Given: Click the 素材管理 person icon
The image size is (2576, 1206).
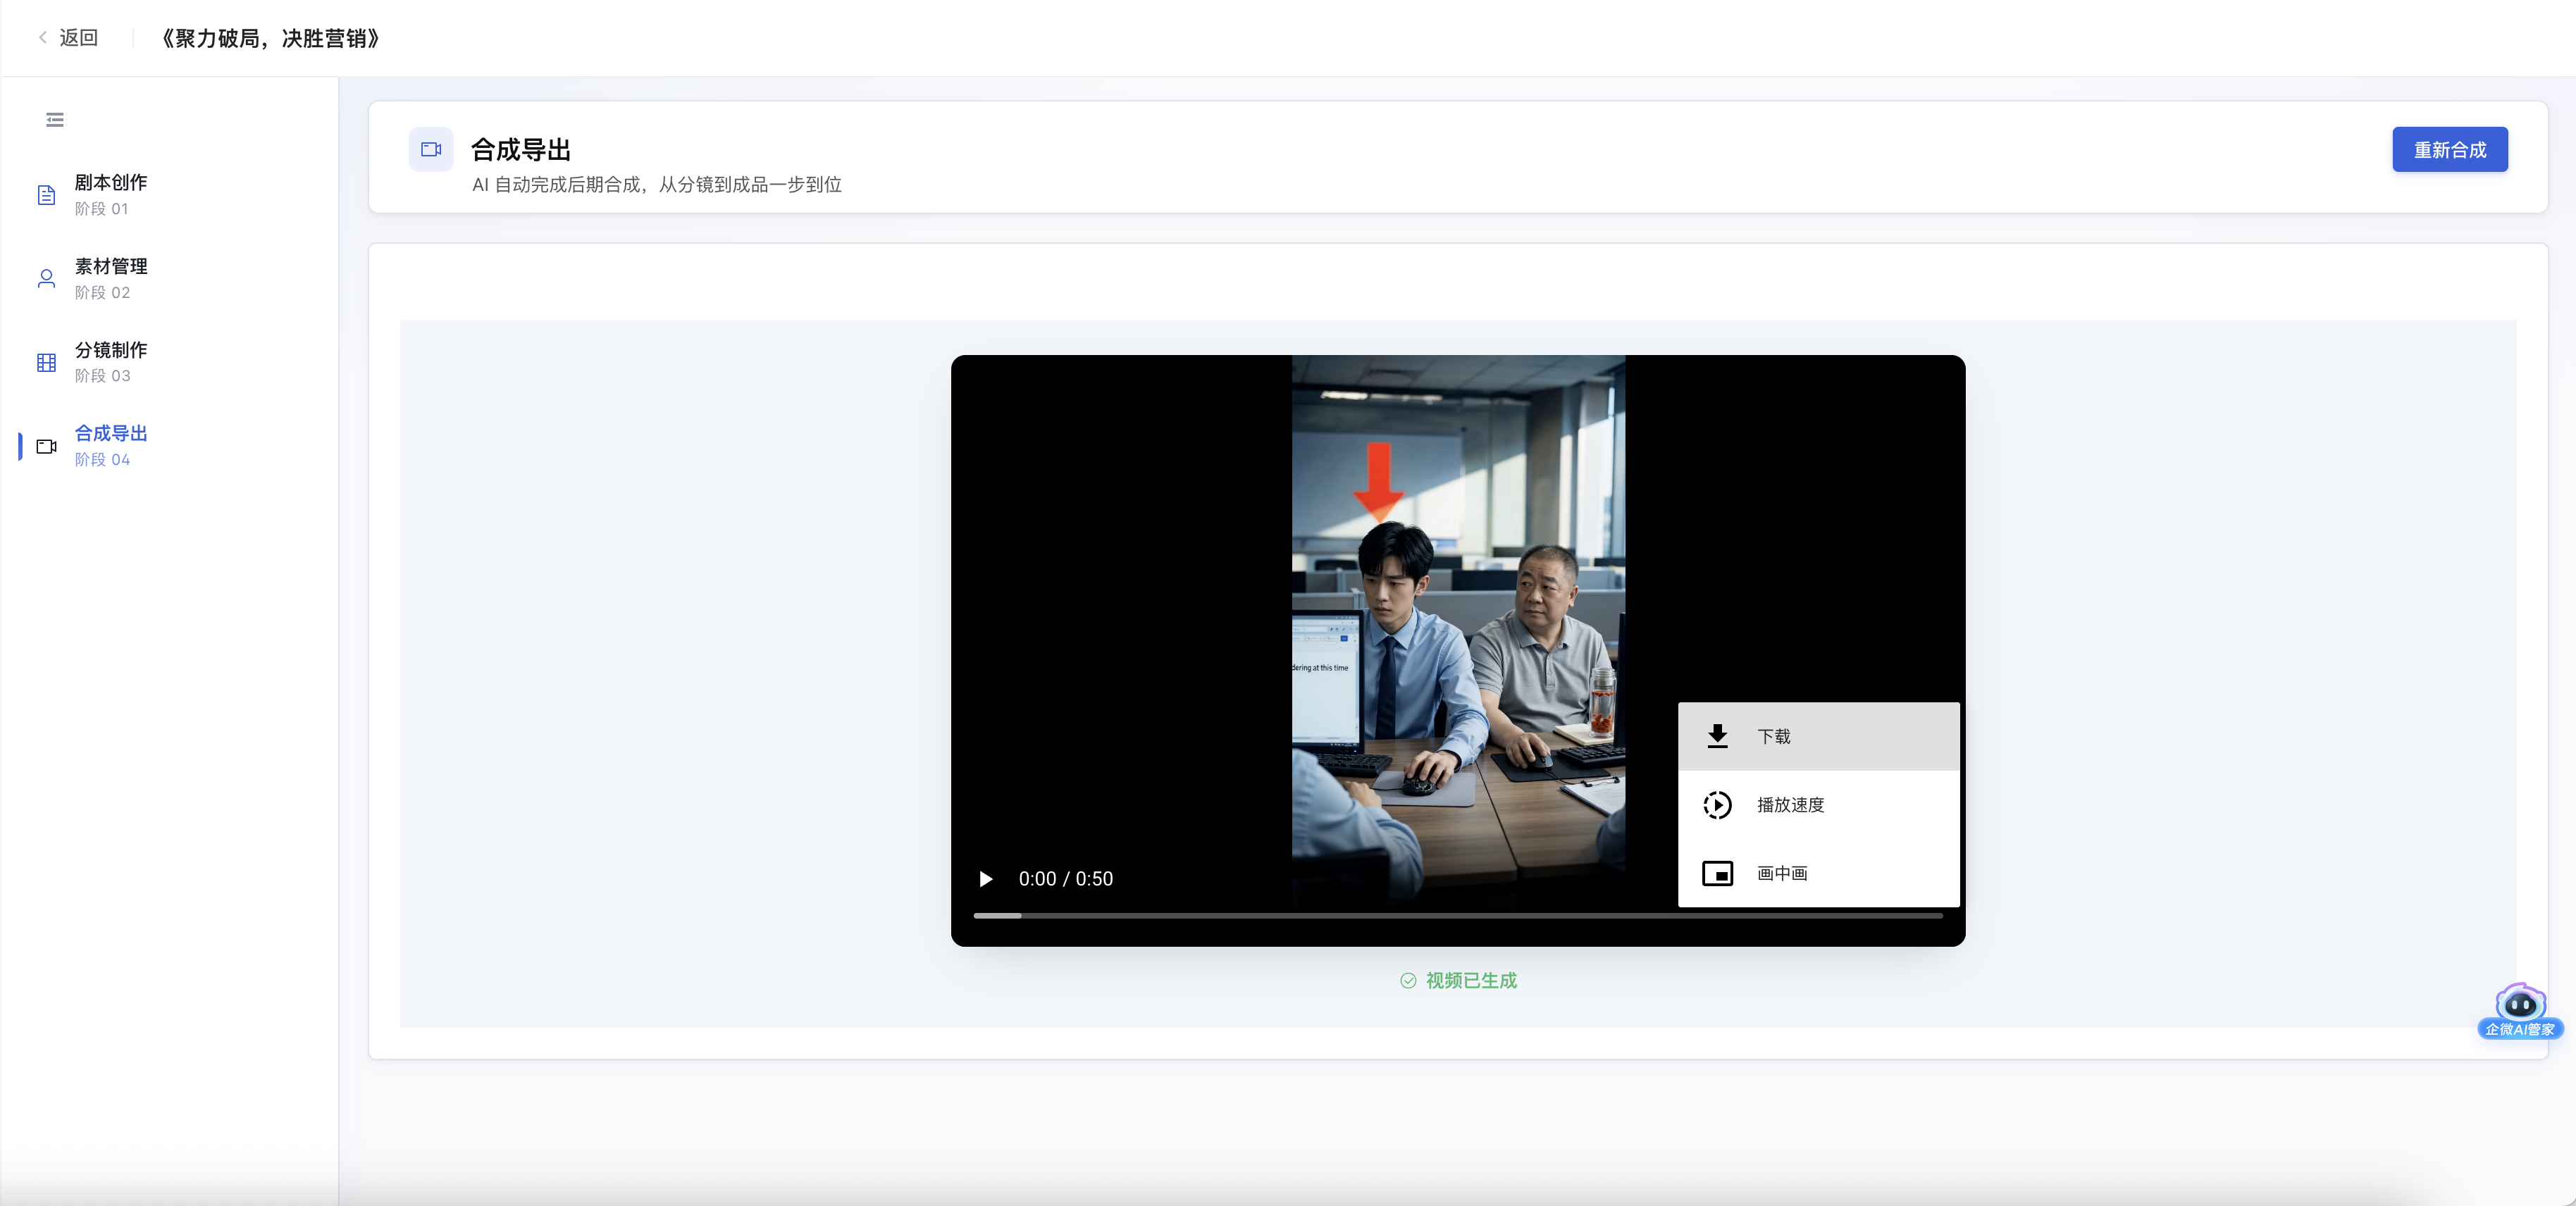Looking at the screenshot, I should click(x=46, y=279).
